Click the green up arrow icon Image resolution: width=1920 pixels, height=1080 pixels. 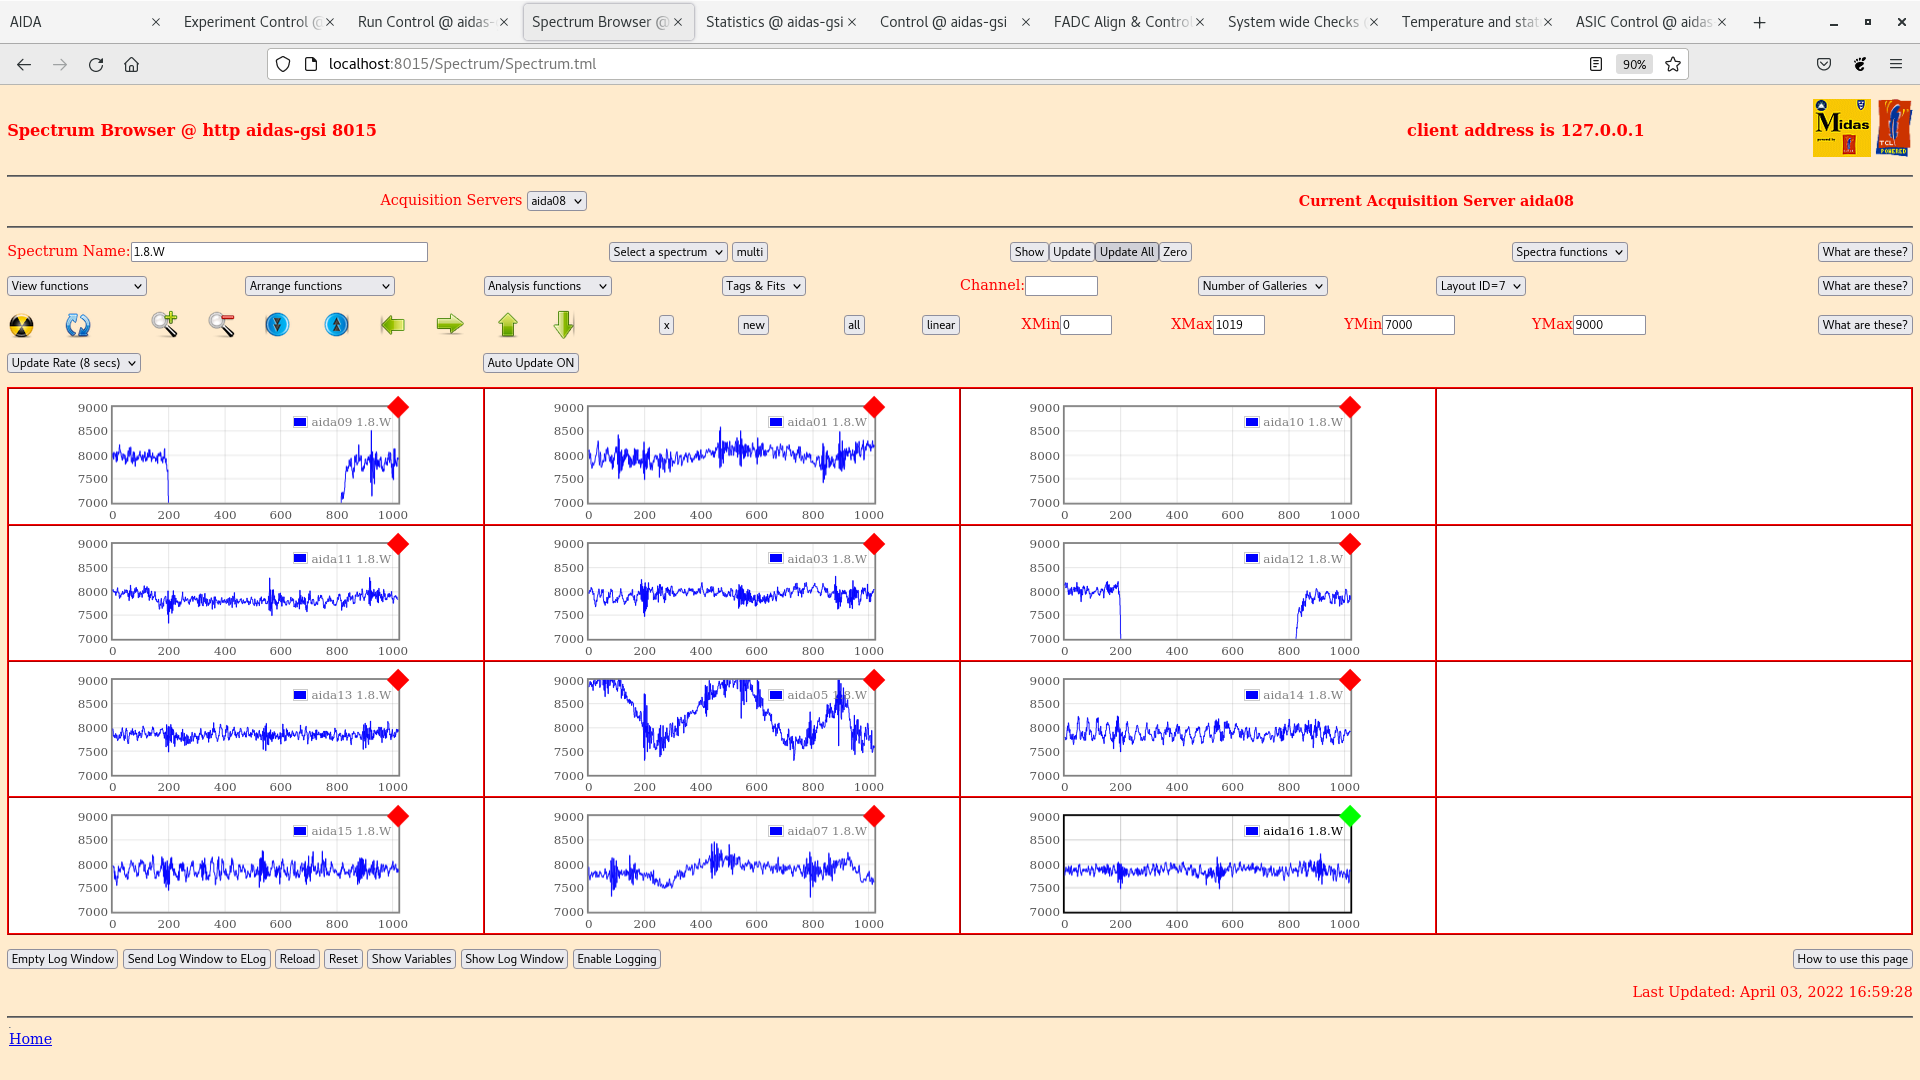pyautogui.click(x=508, y=324)
